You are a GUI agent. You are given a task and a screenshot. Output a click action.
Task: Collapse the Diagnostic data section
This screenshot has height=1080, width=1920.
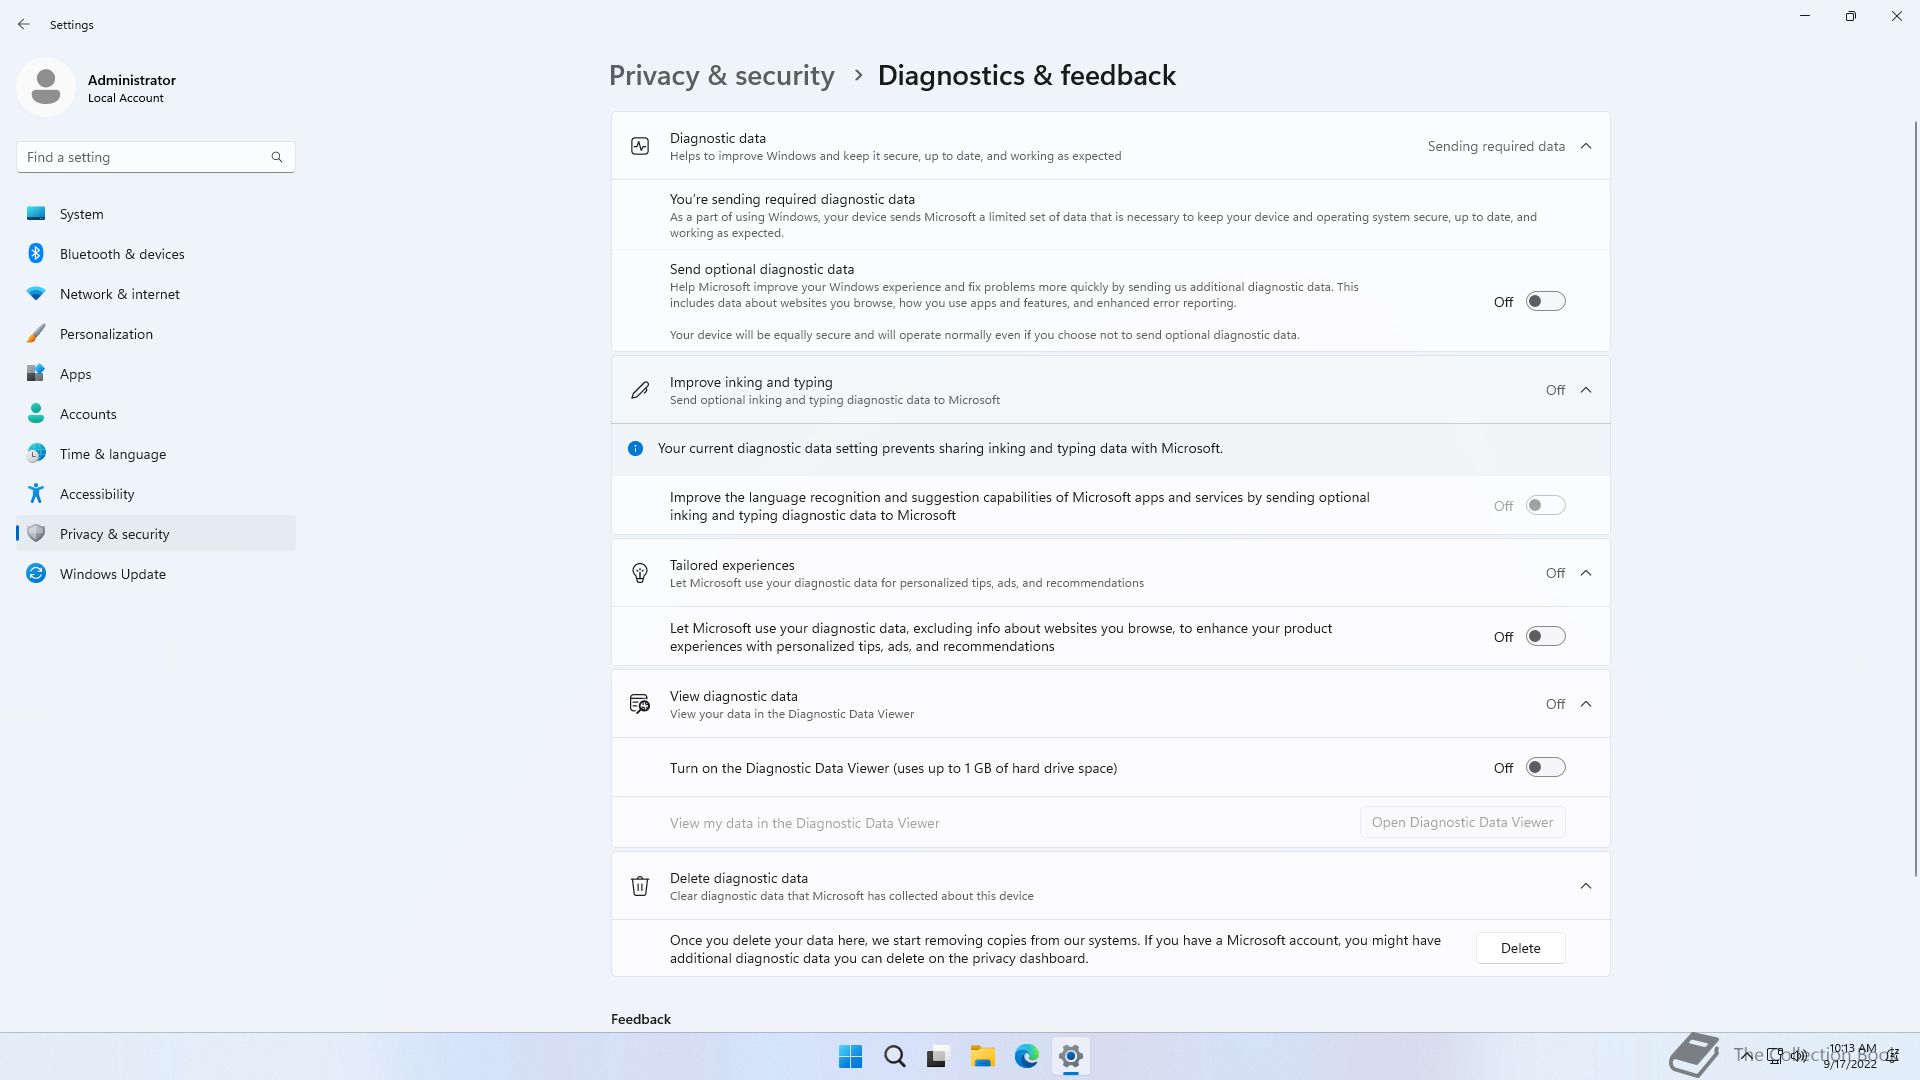pos(1586,147)
